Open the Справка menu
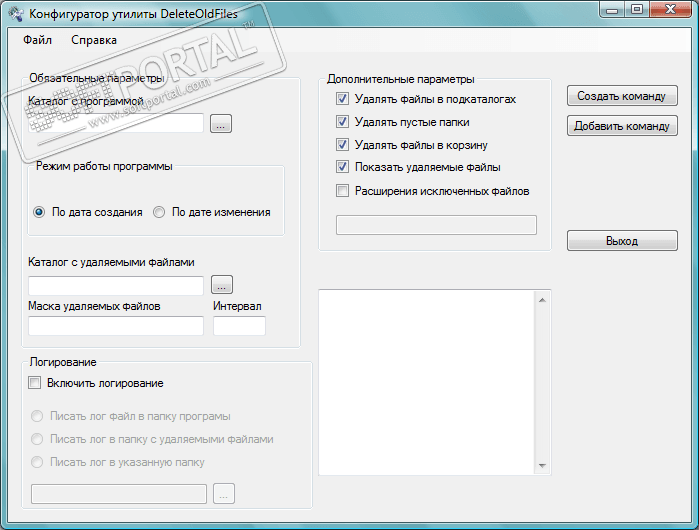Viewport: 699px width, 530px height. click(94, 40)
